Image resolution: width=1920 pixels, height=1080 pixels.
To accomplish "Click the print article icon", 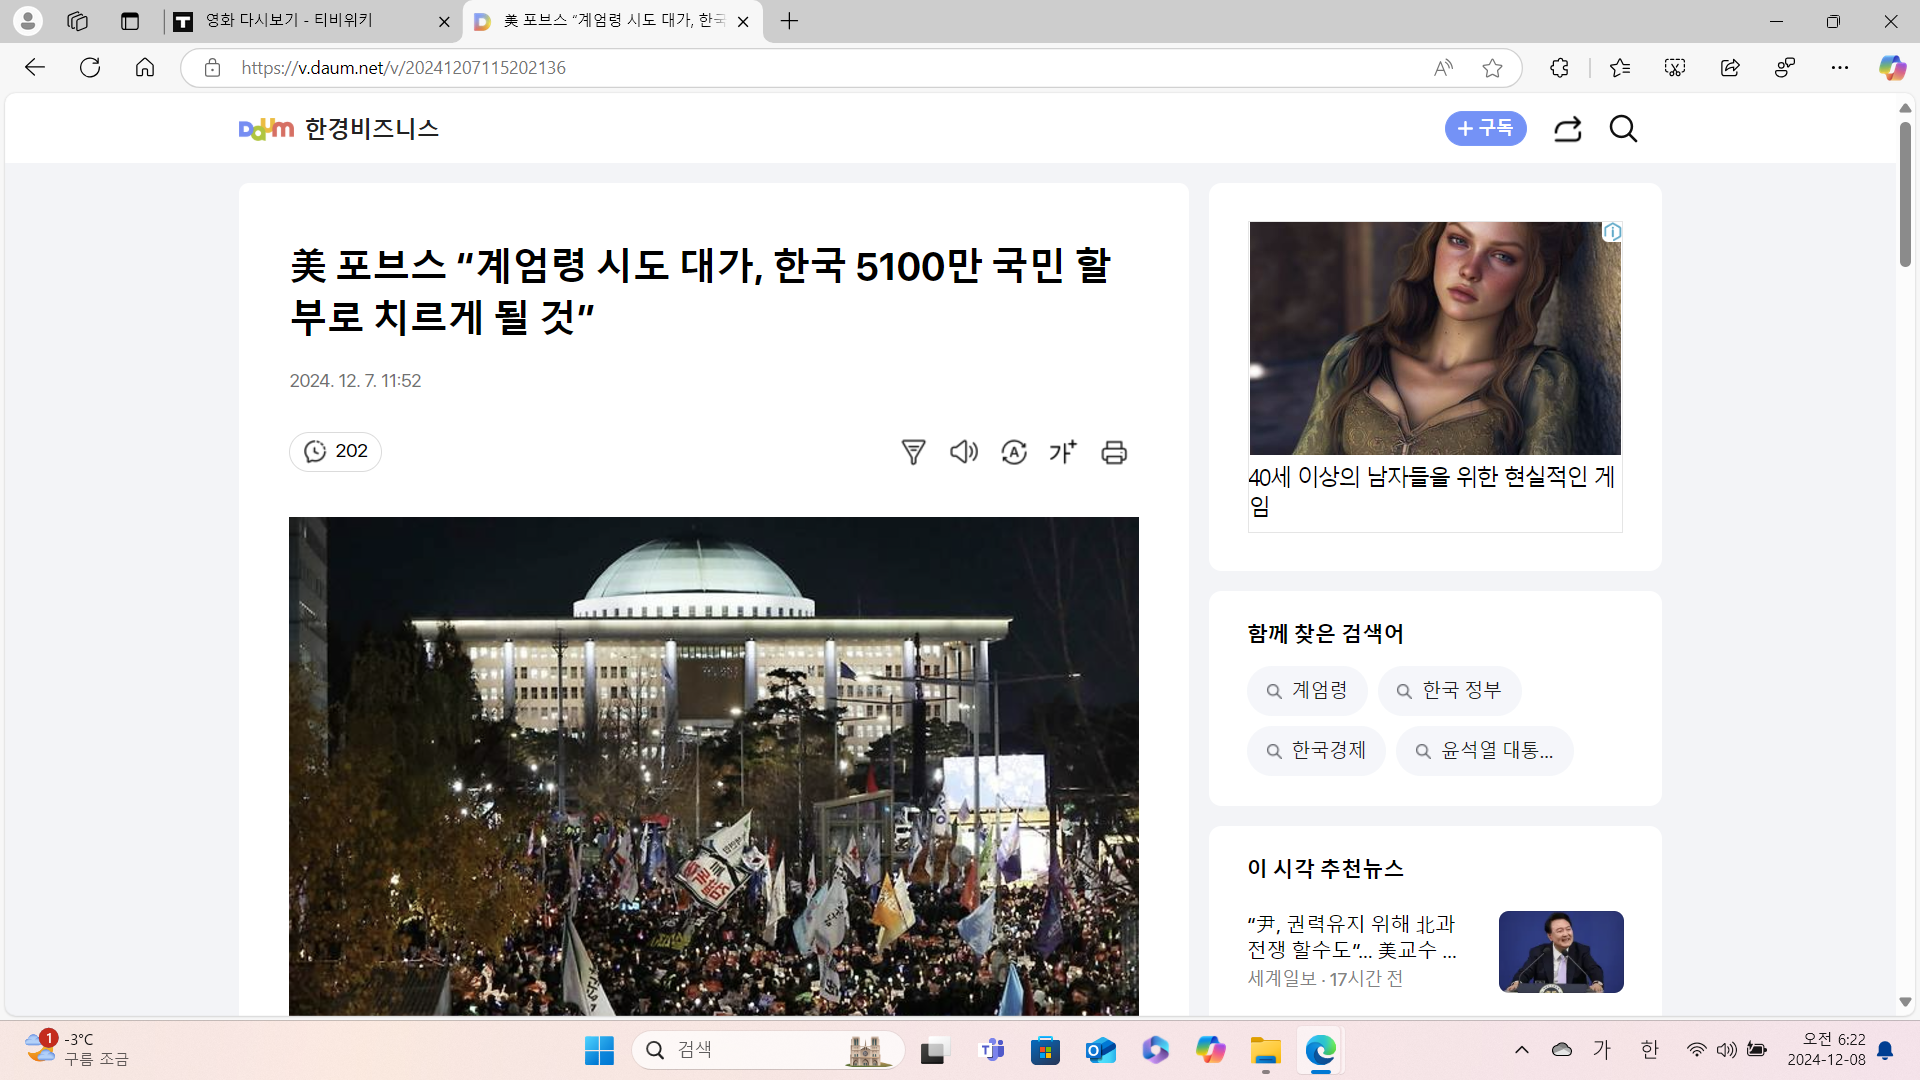I will point(1114,452).
